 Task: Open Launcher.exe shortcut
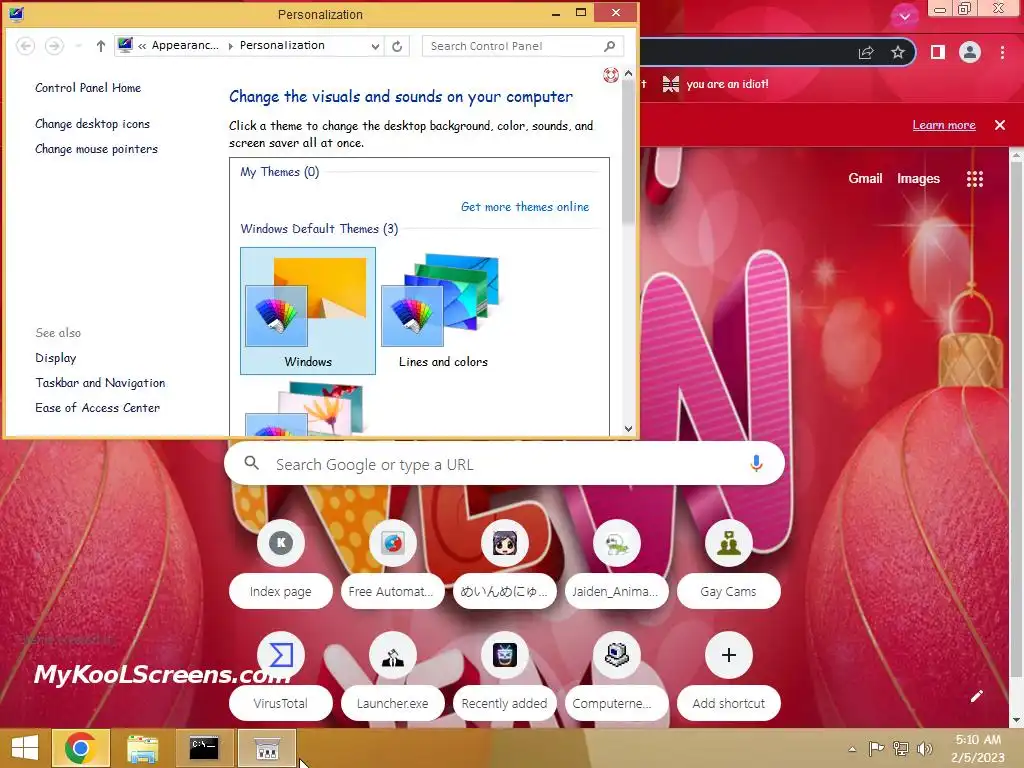(x=392, y=677)
